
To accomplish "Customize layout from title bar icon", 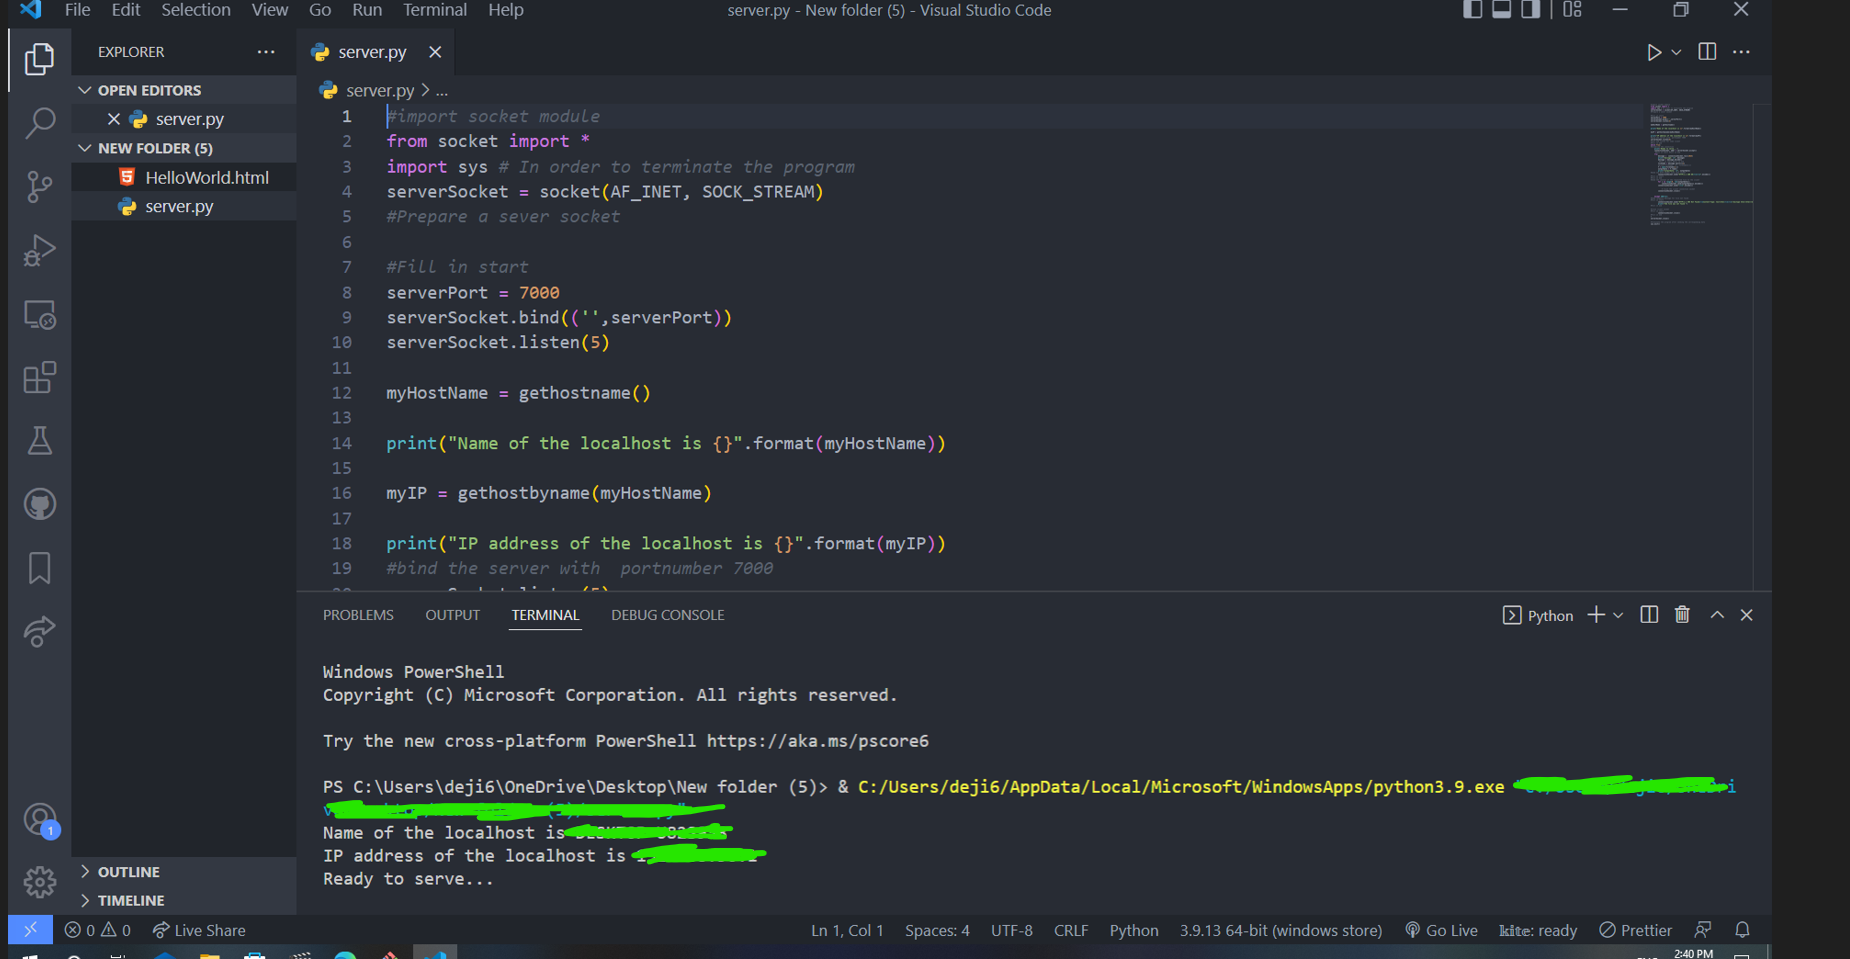I will 1572,10.
